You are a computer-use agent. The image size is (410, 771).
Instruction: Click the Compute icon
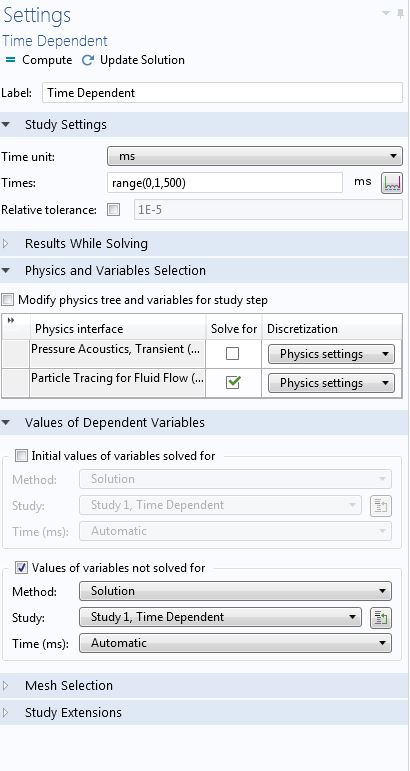tap(10, 60)
